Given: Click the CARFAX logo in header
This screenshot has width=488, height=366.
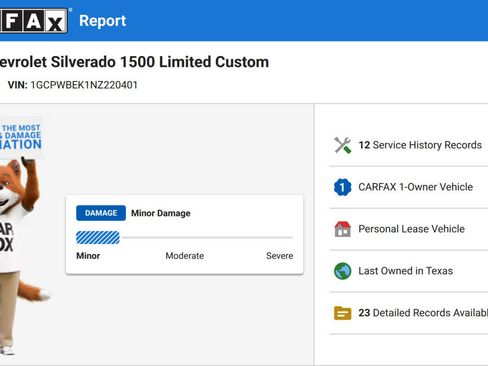Looking at the screenshot, I should (33, 21).
